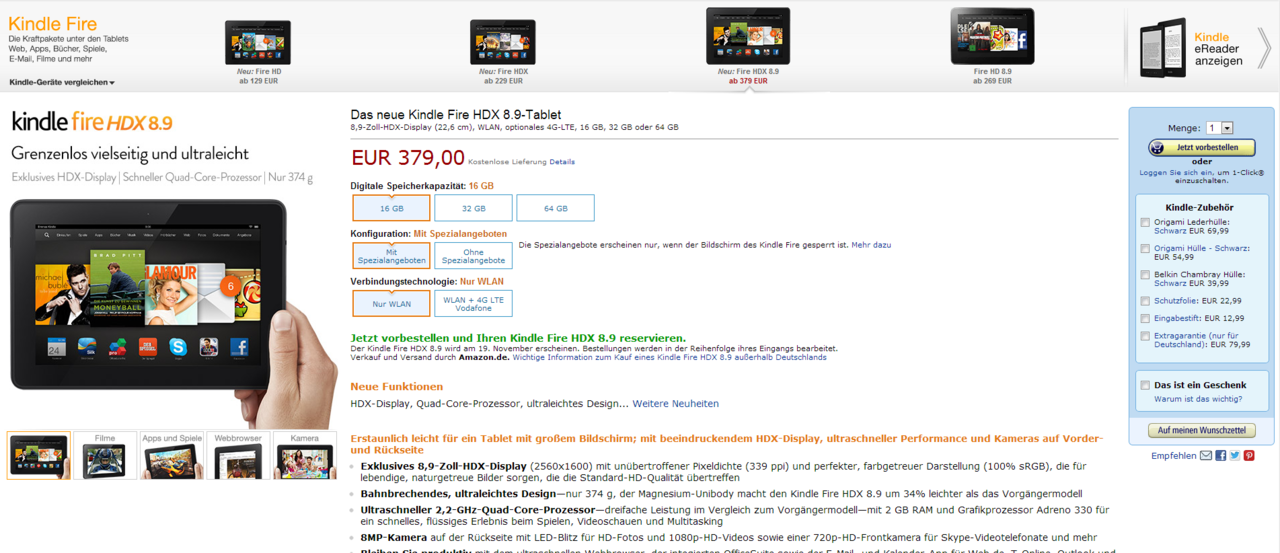Open link about buying outside Deutschland
Image resolution: width=1280 pixels, height=553 pixels.
[669, 357]
